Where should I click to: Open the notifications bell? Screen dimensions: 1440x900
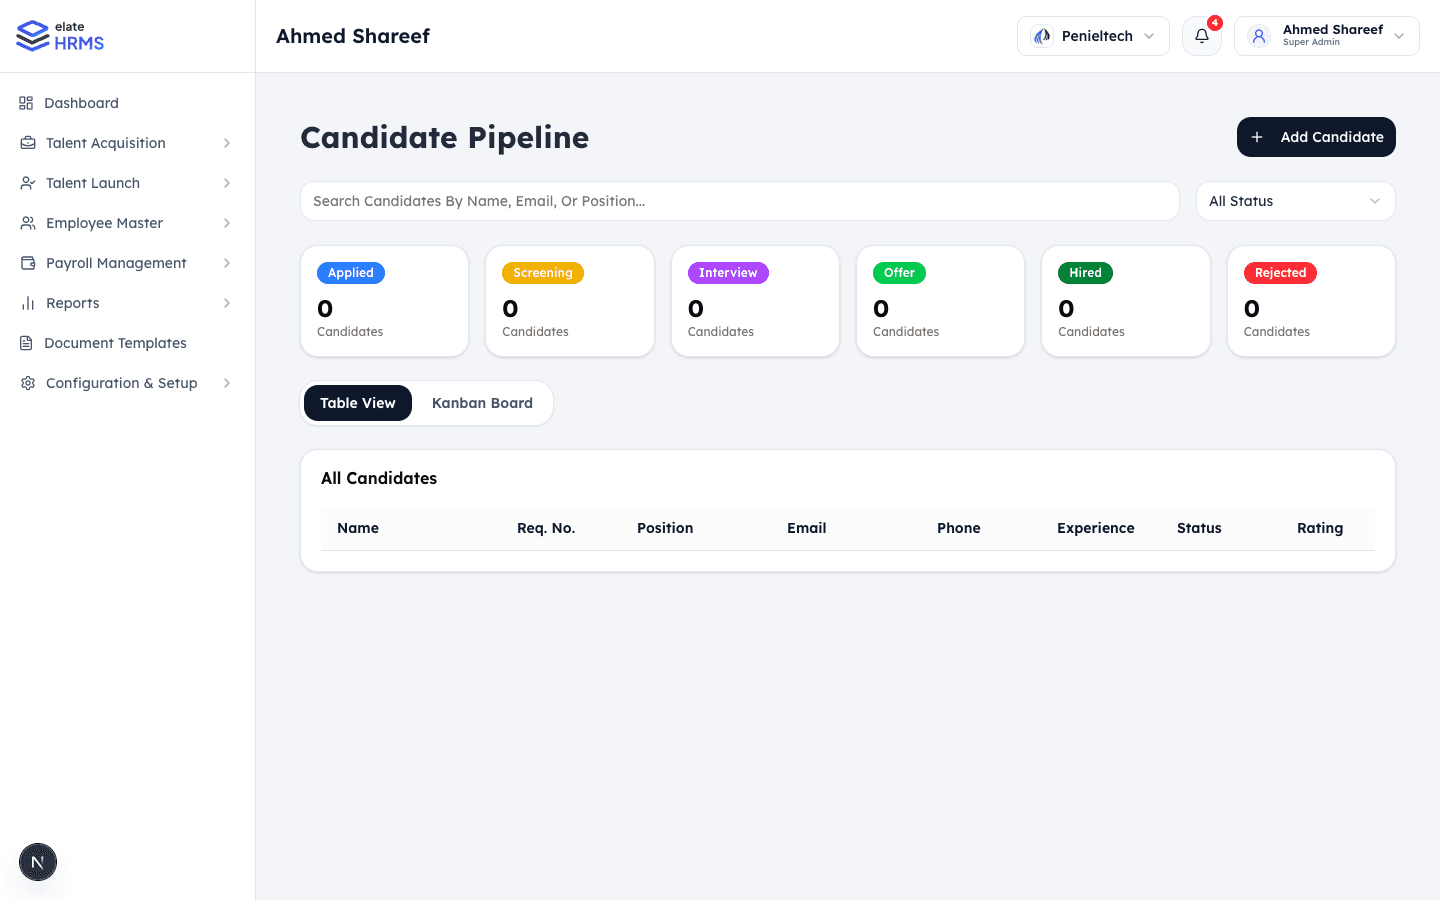1201,36
